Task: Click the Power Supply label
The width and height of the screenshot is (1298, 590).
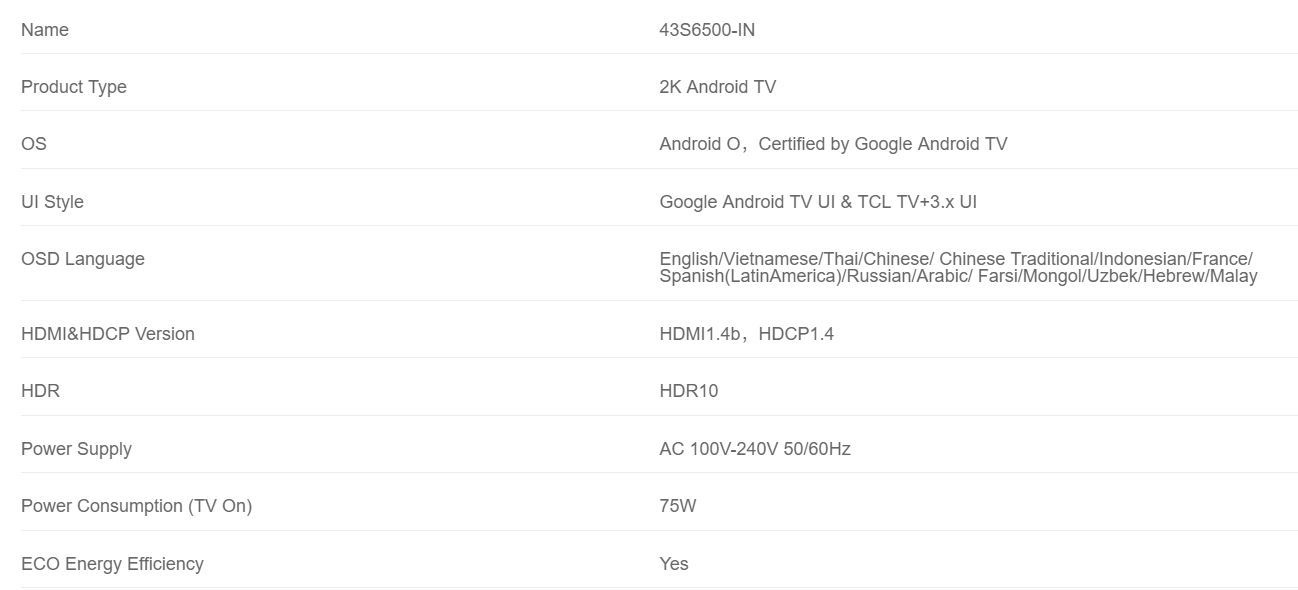Action: [76, 449]
